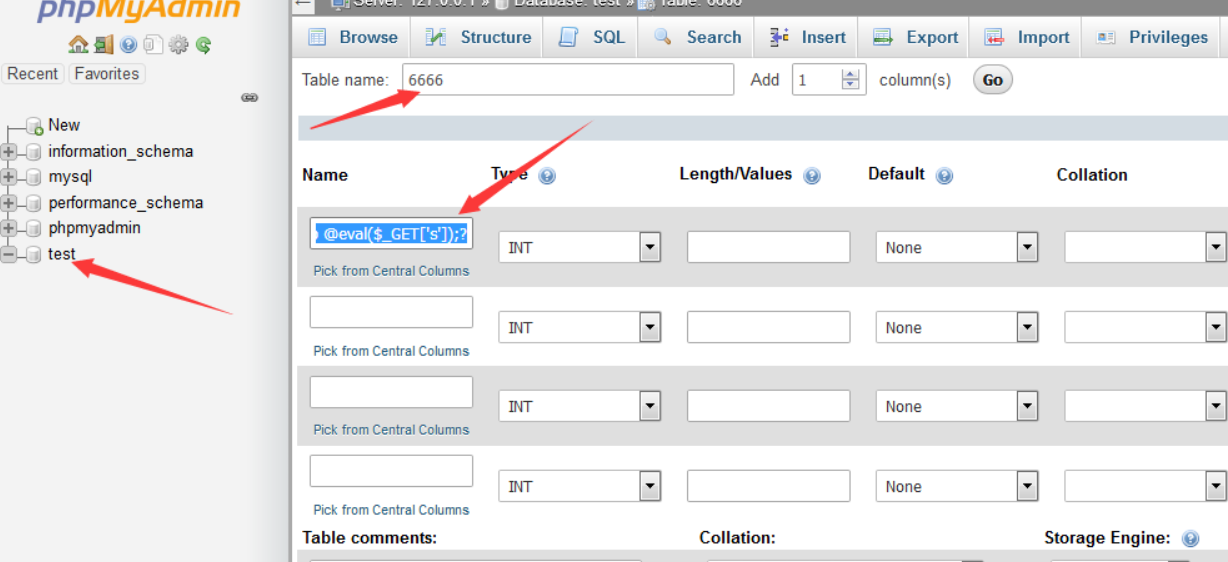Image resolution: width=1228 pixels, height=562 pixels.
Task: Open the mysql database link
Action: pyautogui.click(x=70, y=177)
